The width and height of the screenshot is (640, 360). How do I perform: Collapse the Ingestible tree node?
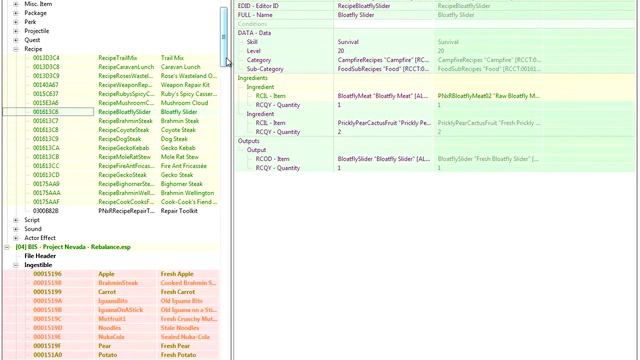pos(16,265)
